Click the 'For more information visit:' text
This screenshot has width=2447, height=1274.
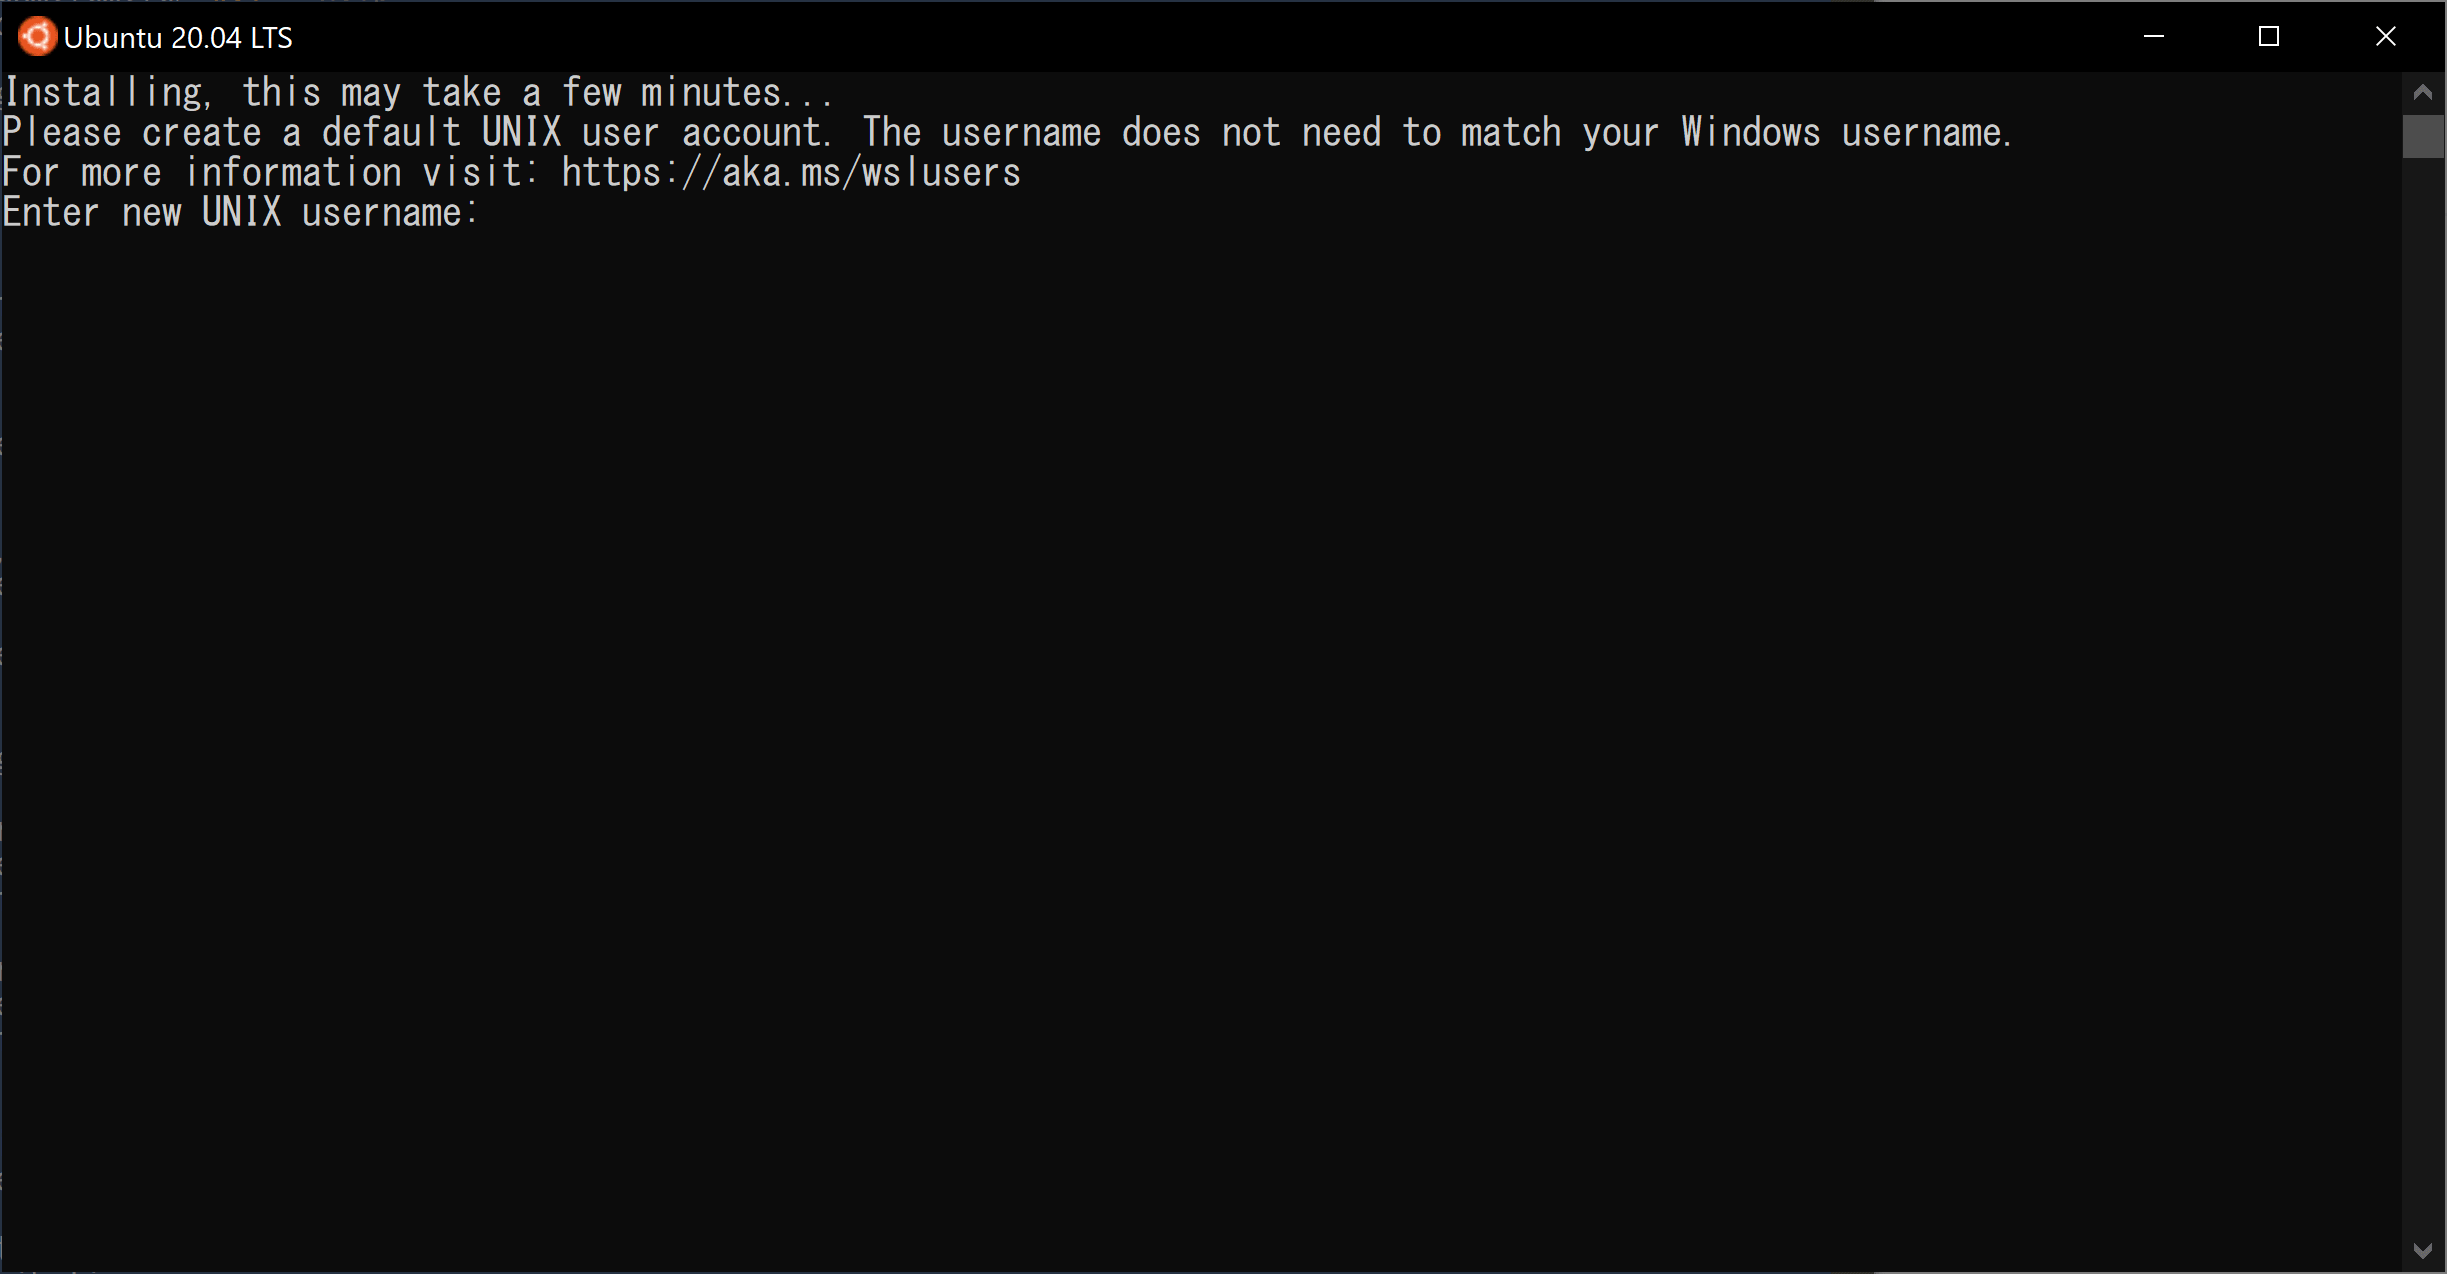pyautogui.click(x=271, y=173)
